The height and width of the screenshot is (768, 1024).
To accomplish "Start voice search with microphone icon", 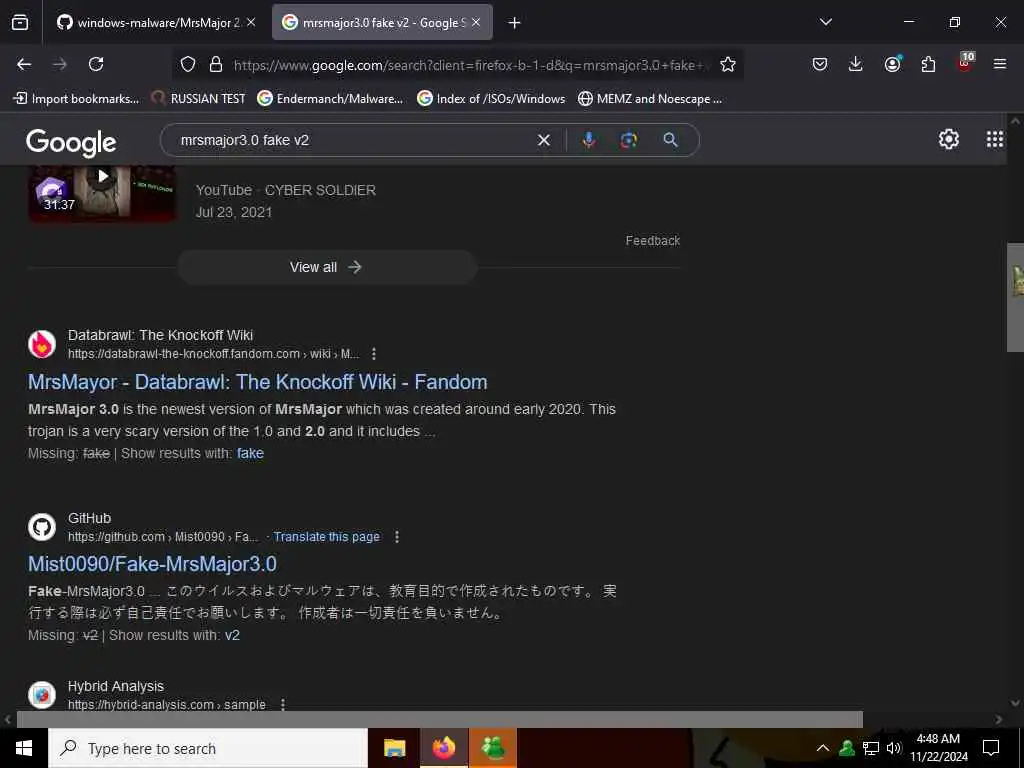I will [588, 140].
